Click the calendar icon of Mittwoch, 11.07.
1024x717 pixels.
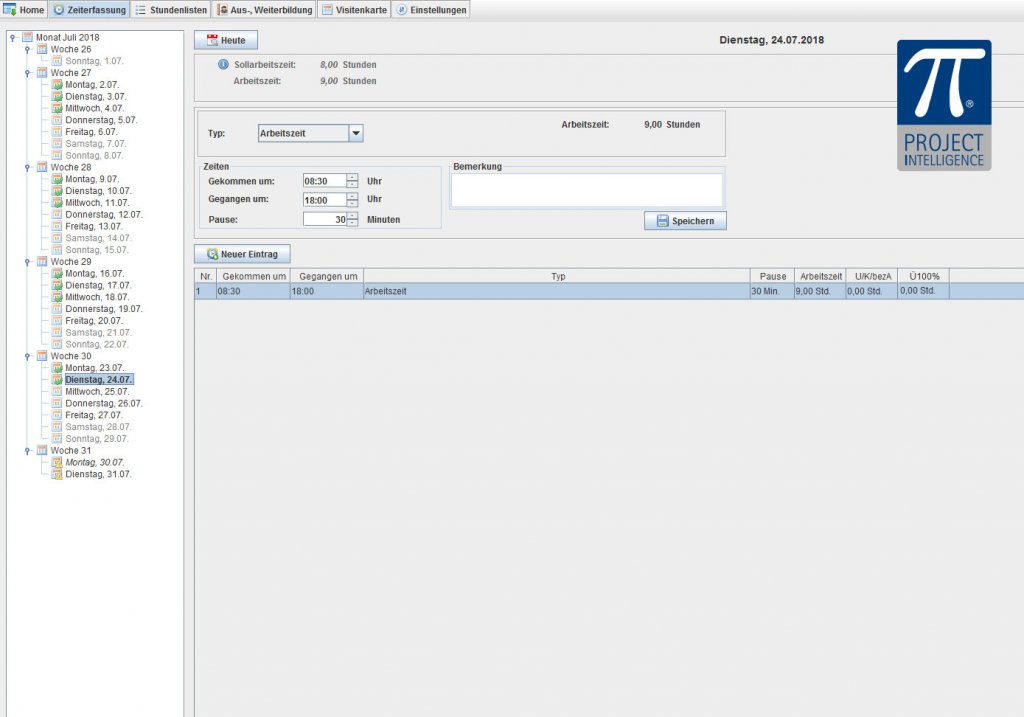pyautogui.click(x=57, y=202)
